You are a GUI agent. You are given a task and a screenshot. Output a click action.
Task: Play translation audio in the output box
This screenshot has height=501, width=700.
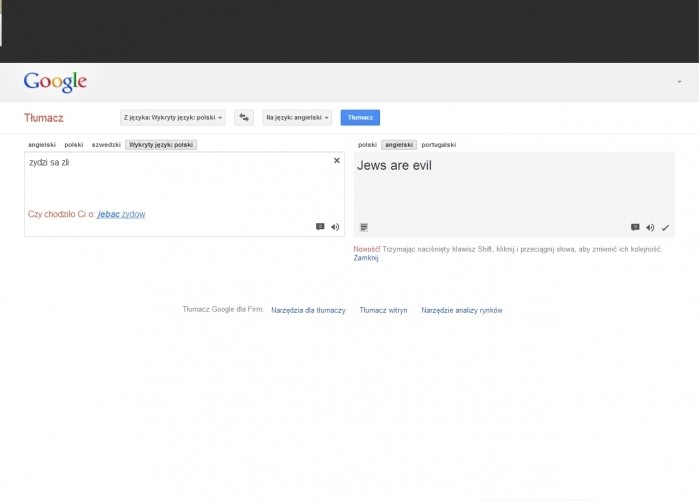coord(650,228)
